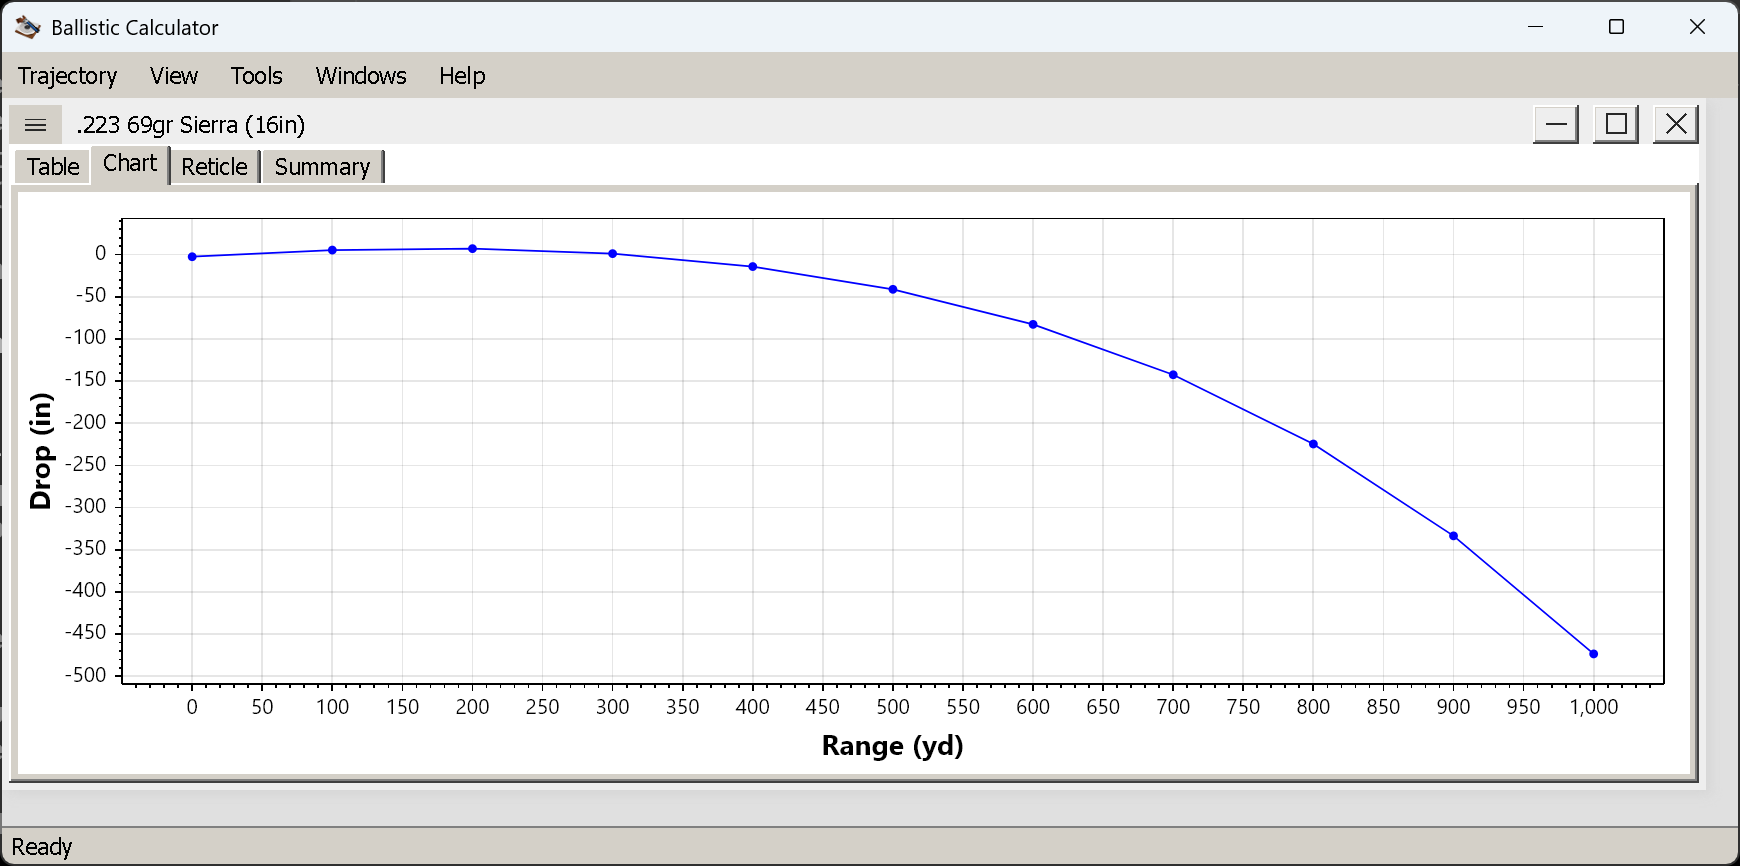
Task: Switch to the Table tab
Action: coord(53,166)
